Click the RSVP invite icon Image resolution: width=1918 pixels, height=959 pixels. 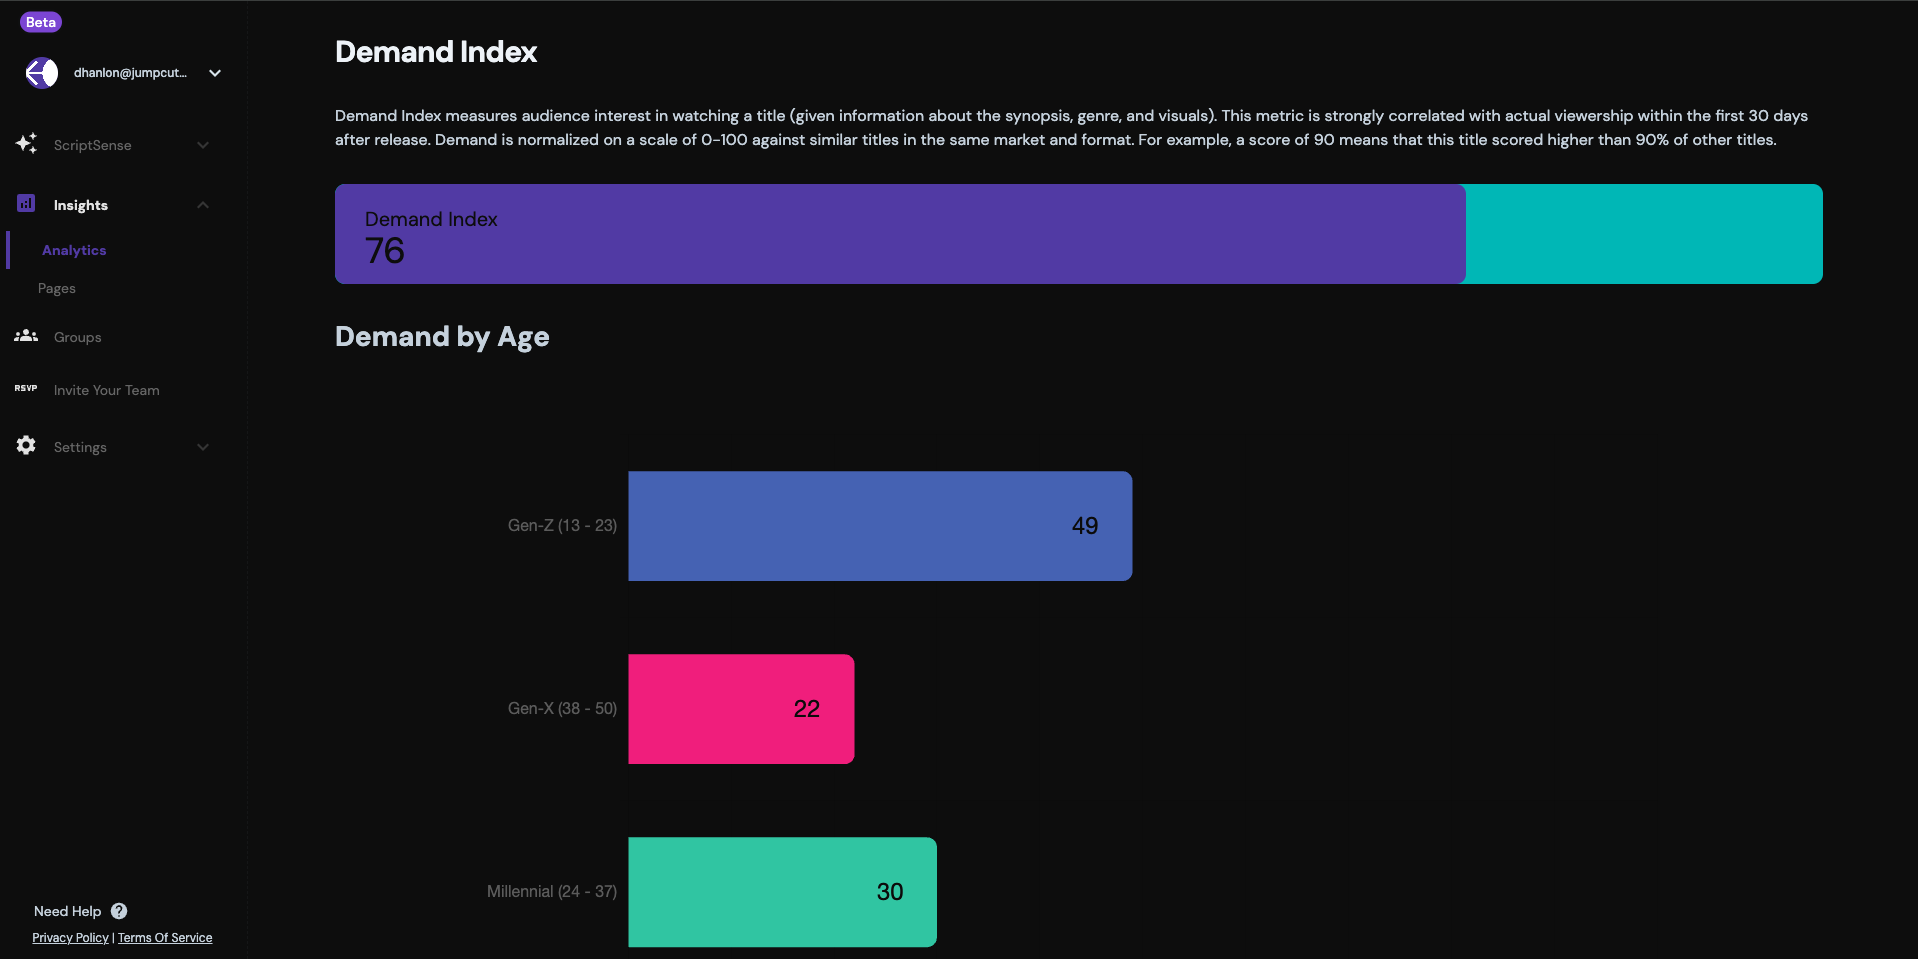(26, 389)
